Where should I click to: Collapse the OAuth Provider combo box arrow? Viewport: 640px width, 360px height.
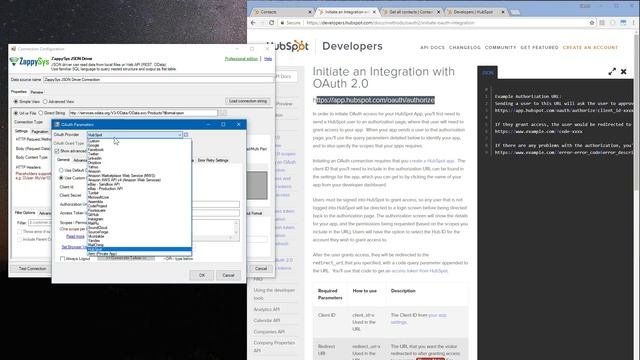tap(180, 135)
